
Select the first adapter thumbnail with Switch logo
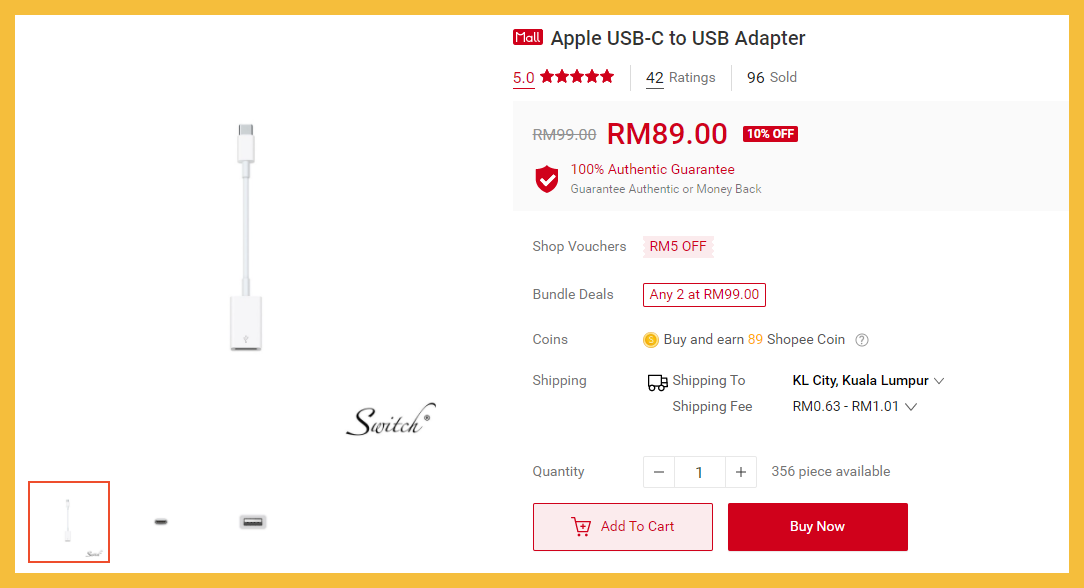click(69, 522)
